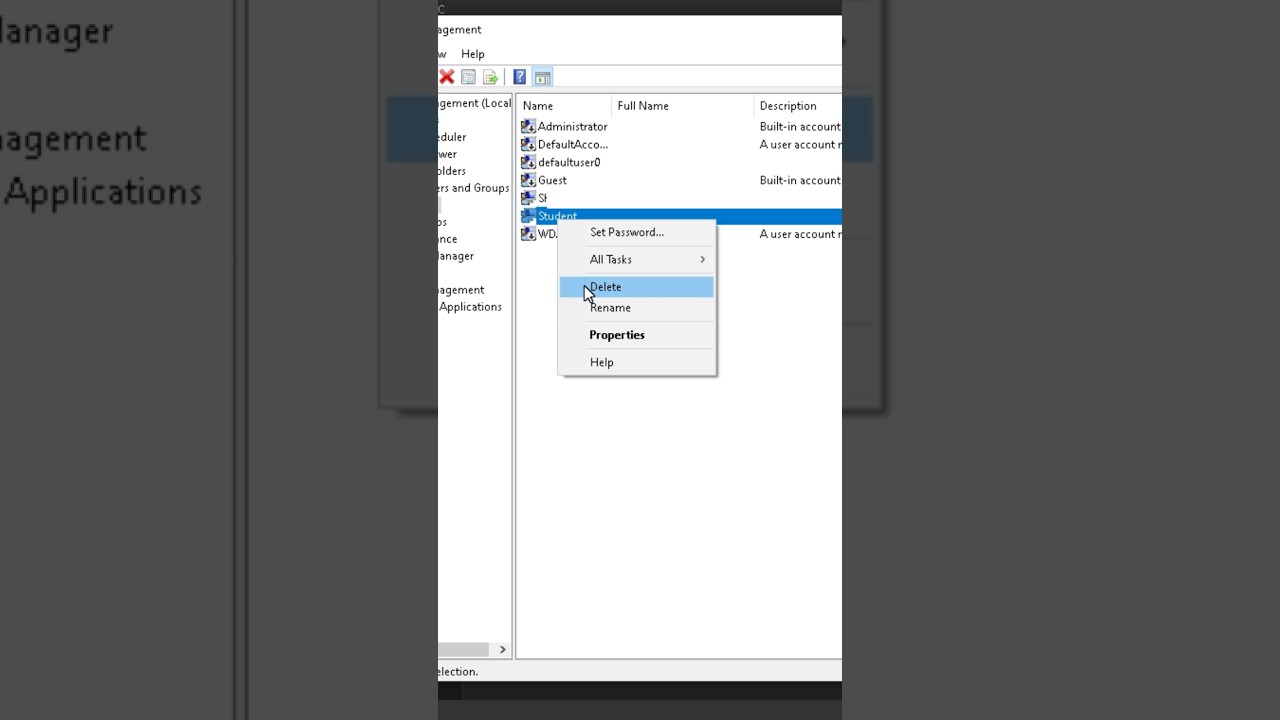Click DefaultAcco... row's user account description

(x=800, y=145)
